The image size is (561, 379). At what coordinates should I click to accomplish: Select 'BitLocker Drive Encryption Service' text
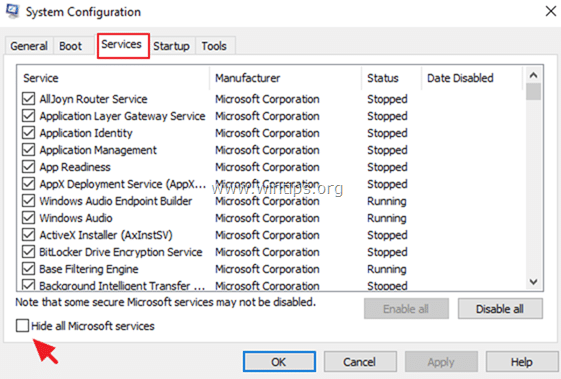click(x=121, y=252)
